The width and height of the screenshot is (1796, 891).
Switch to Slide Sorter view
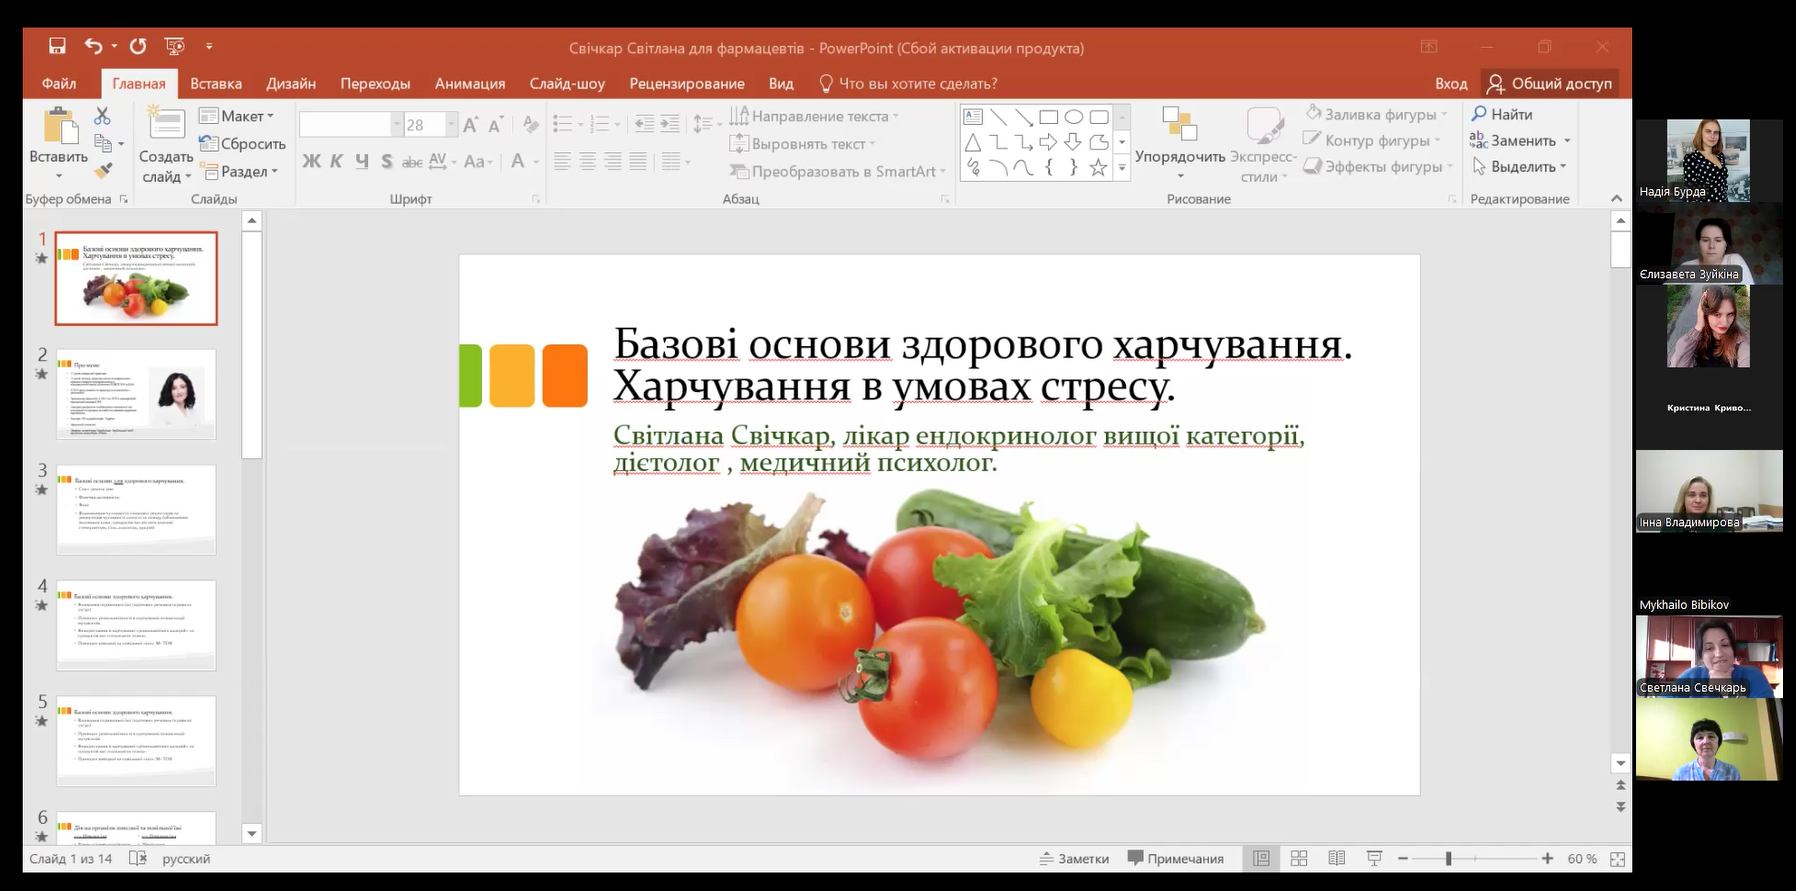pos(1299,859)
